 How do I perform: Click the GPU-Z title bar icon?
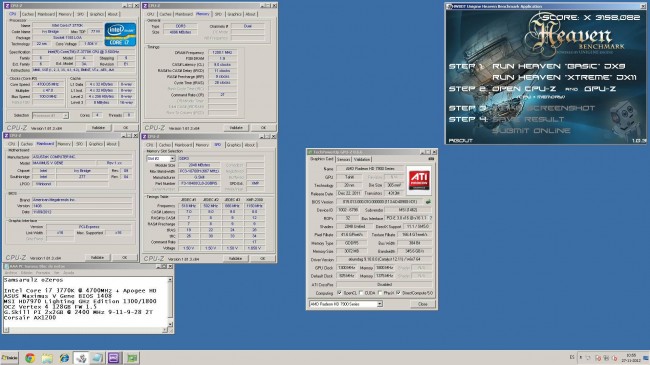[310, 152]
